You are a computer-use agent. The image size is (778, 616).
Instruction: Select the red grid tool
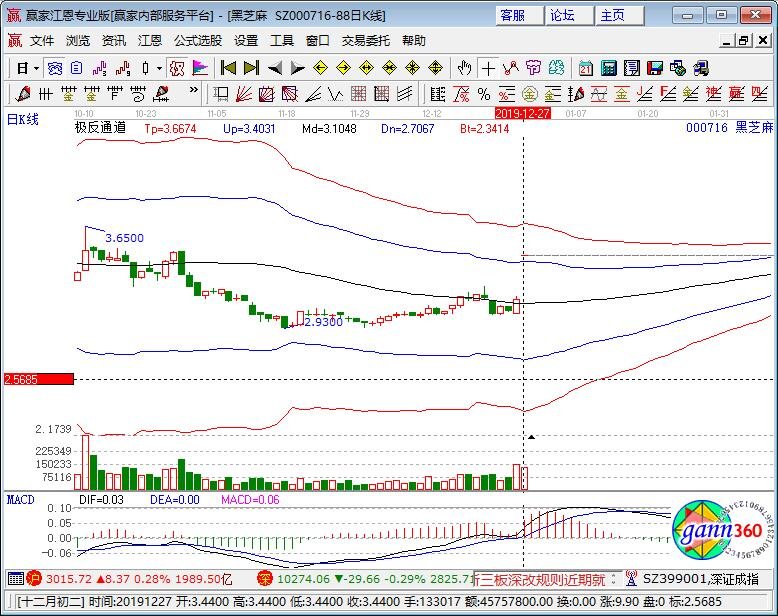point(358,94)
